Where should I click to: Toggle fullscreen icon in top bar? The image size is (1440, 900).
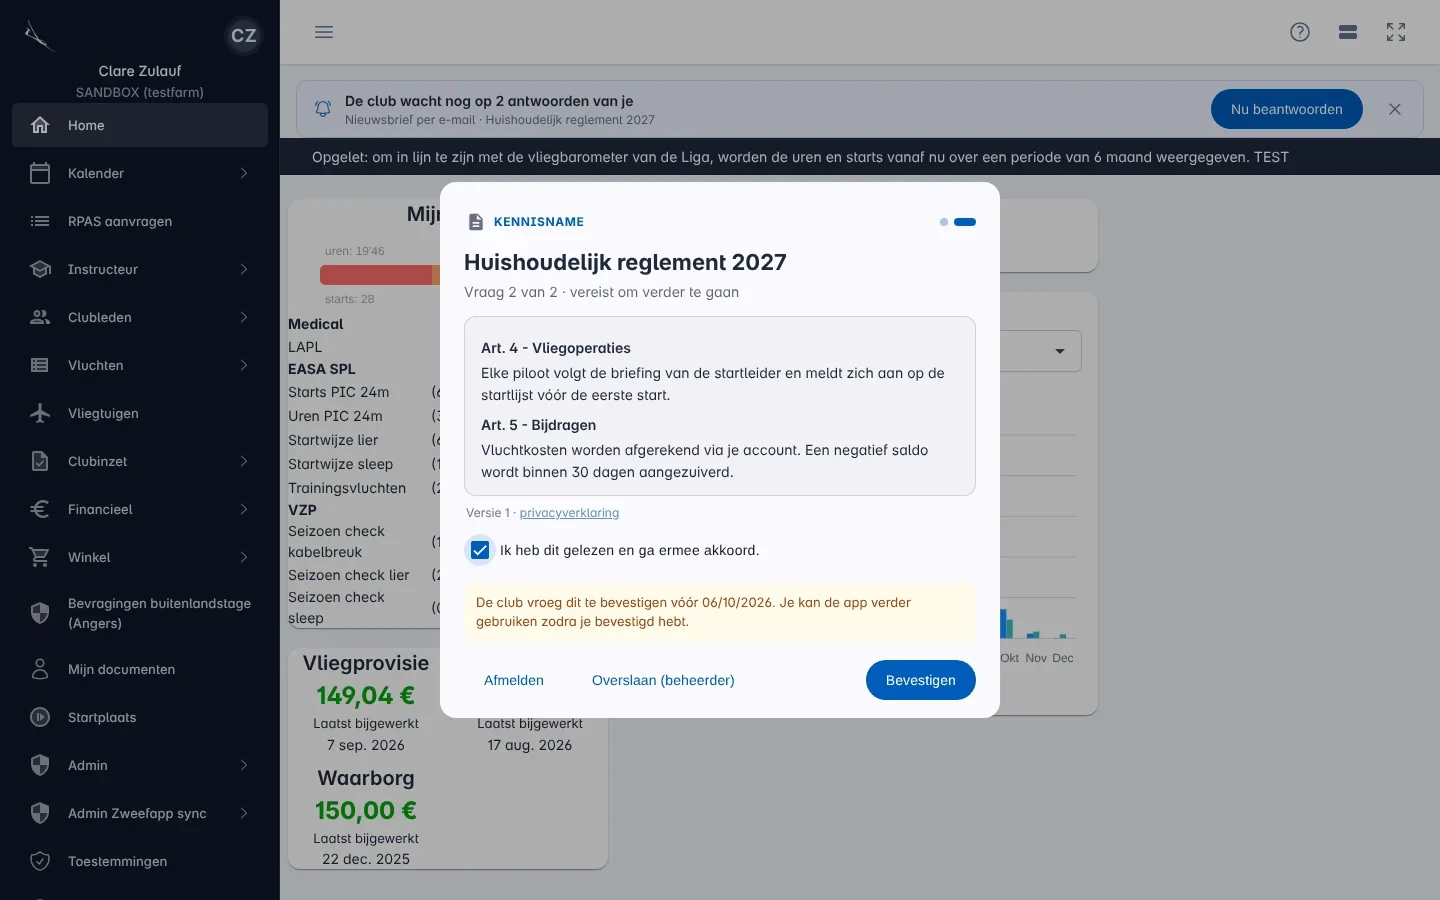click(1396, 32)
